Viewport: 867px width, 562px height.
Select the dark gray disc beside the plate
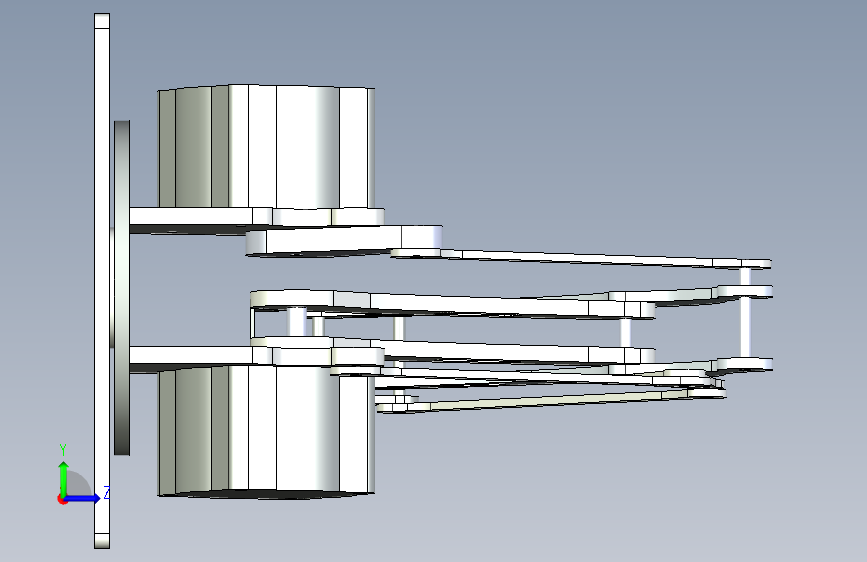tap(122, 288)
